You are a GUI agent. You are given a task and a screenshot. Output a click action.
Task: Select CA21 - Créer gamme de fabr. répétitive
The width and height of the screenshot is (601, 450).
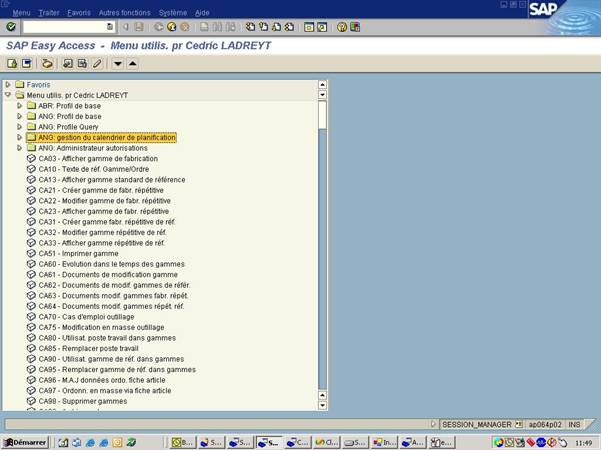(x=101, y=190)
